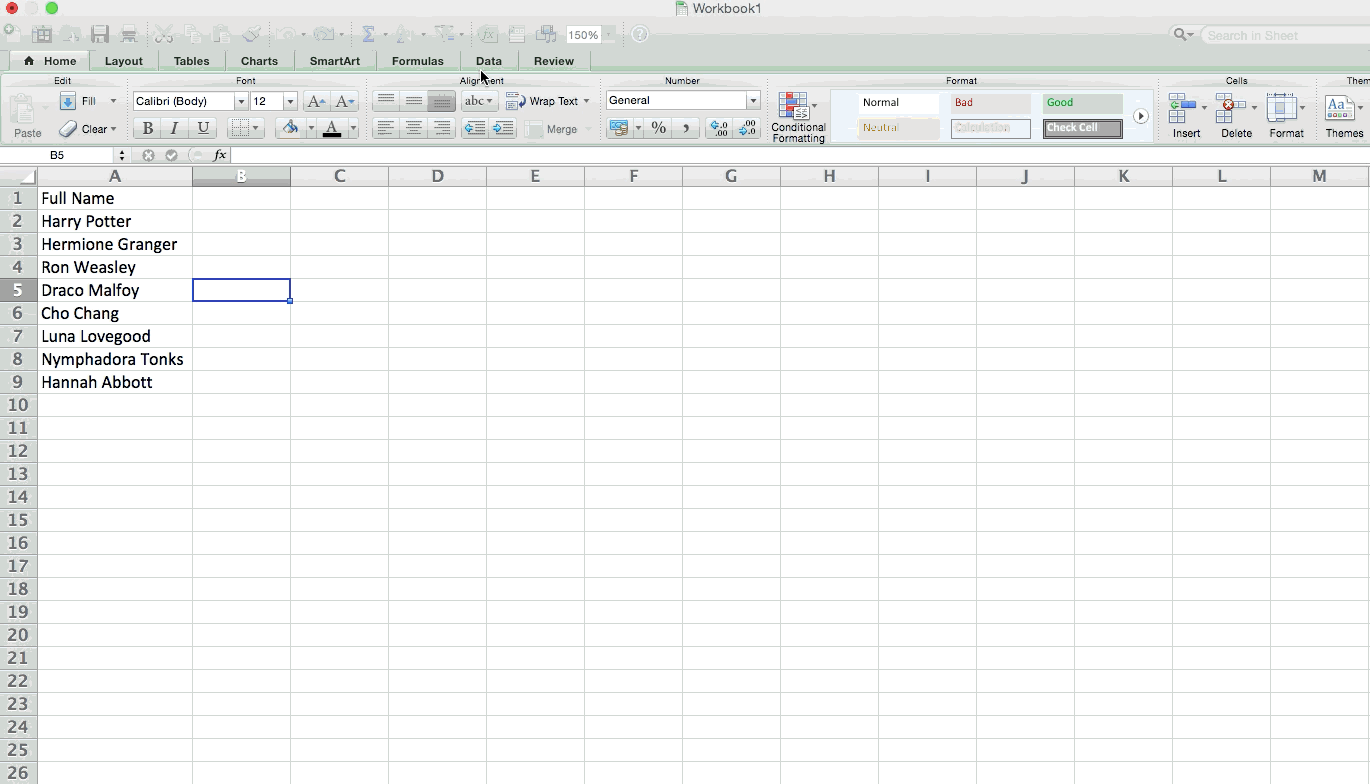The width and height of the screenshot is (1370, 784).
Task: Apply the Good cell style
Action: pos(1082,103)
